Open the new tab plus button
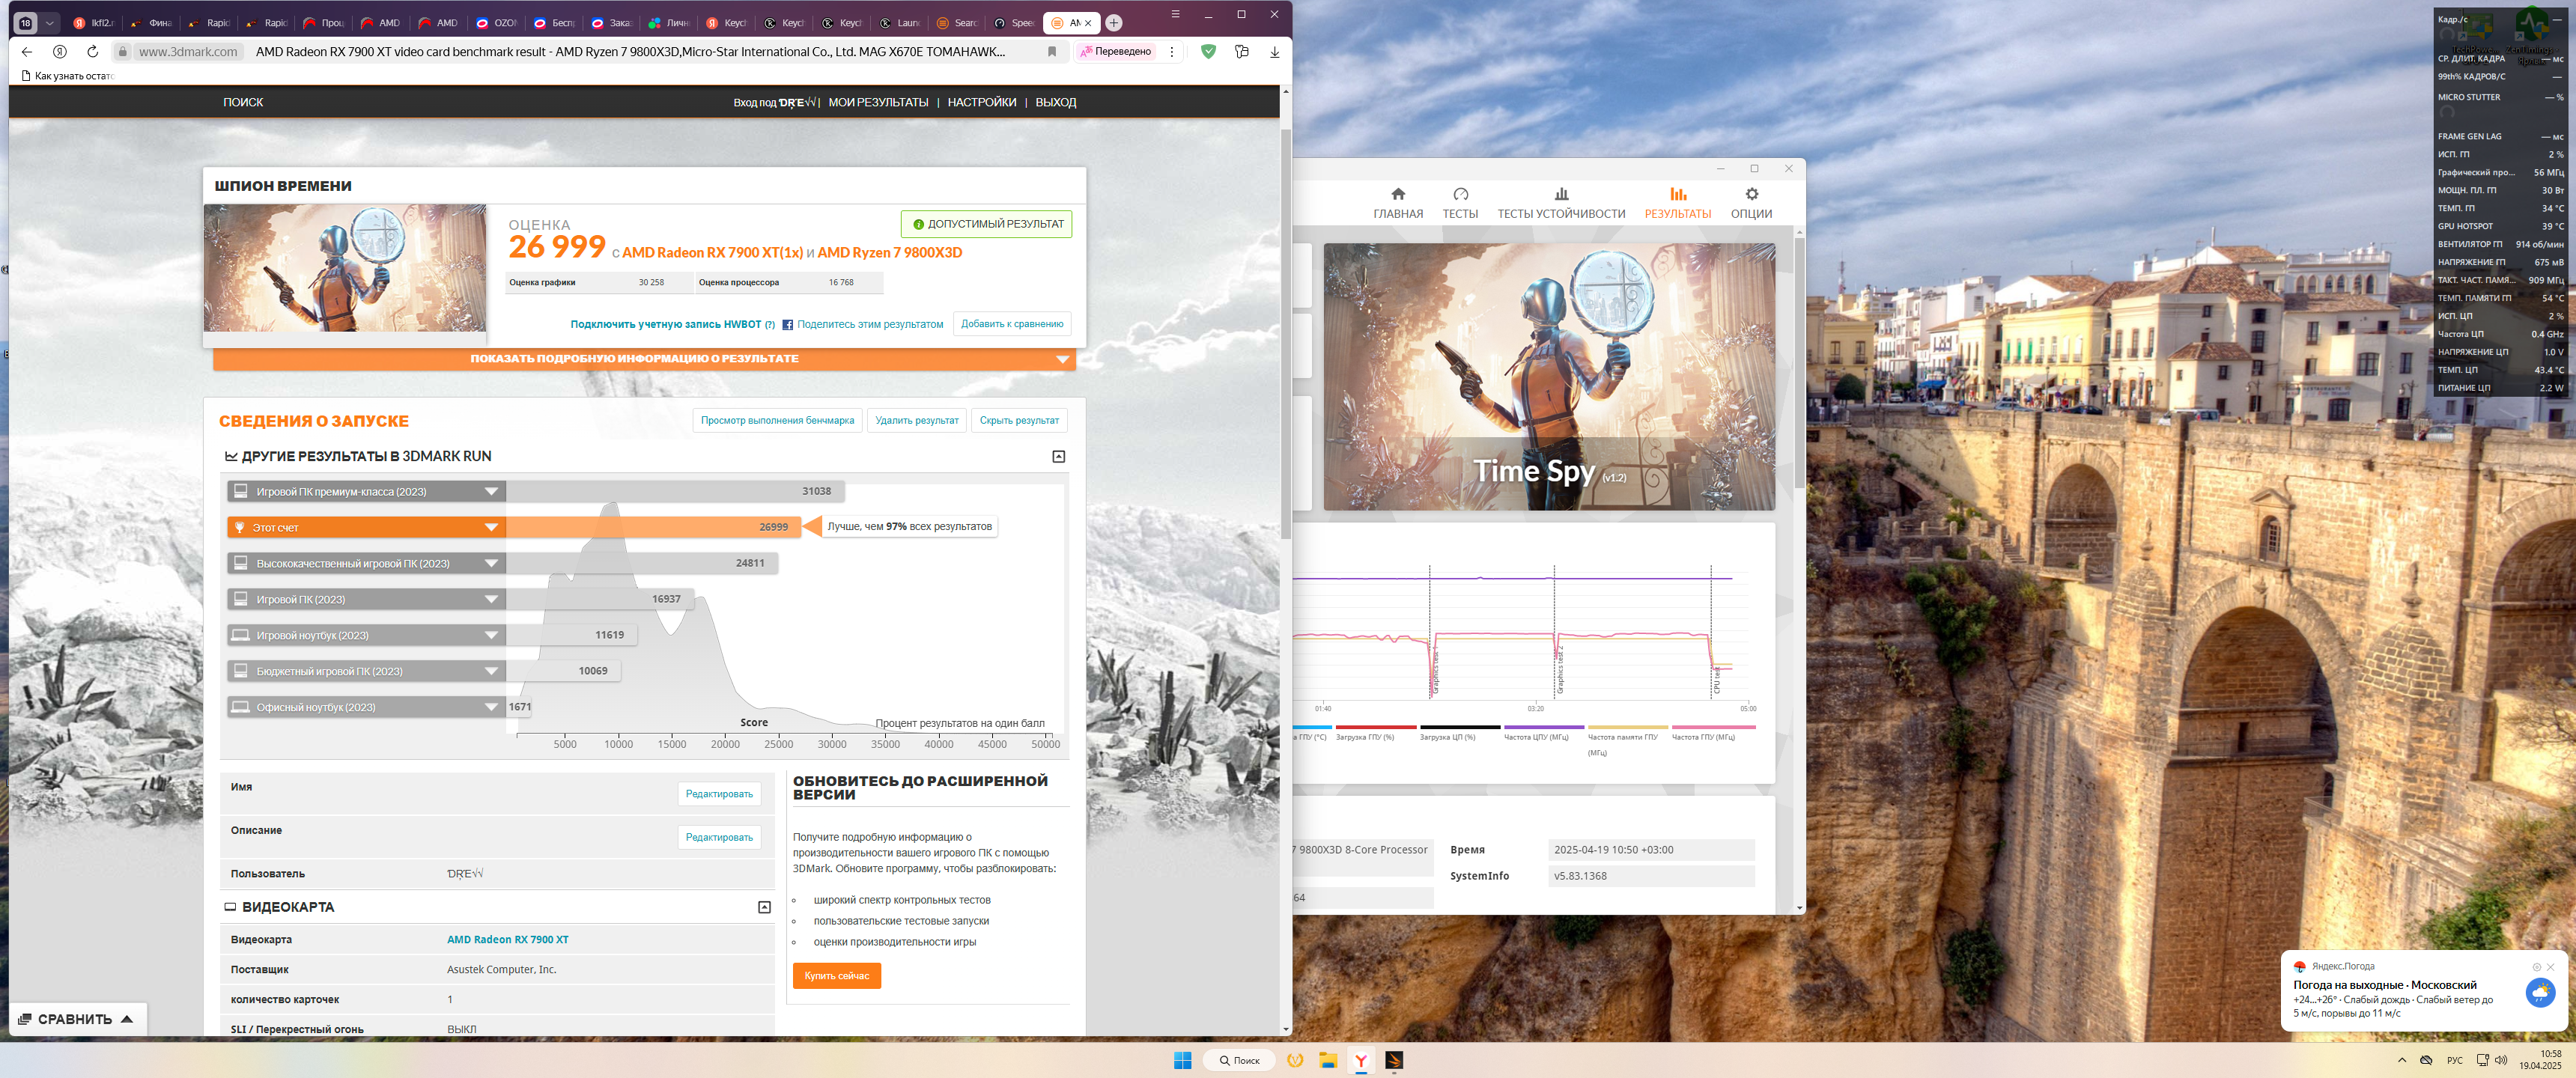2576x1078 pixels. click(1114, 23)
